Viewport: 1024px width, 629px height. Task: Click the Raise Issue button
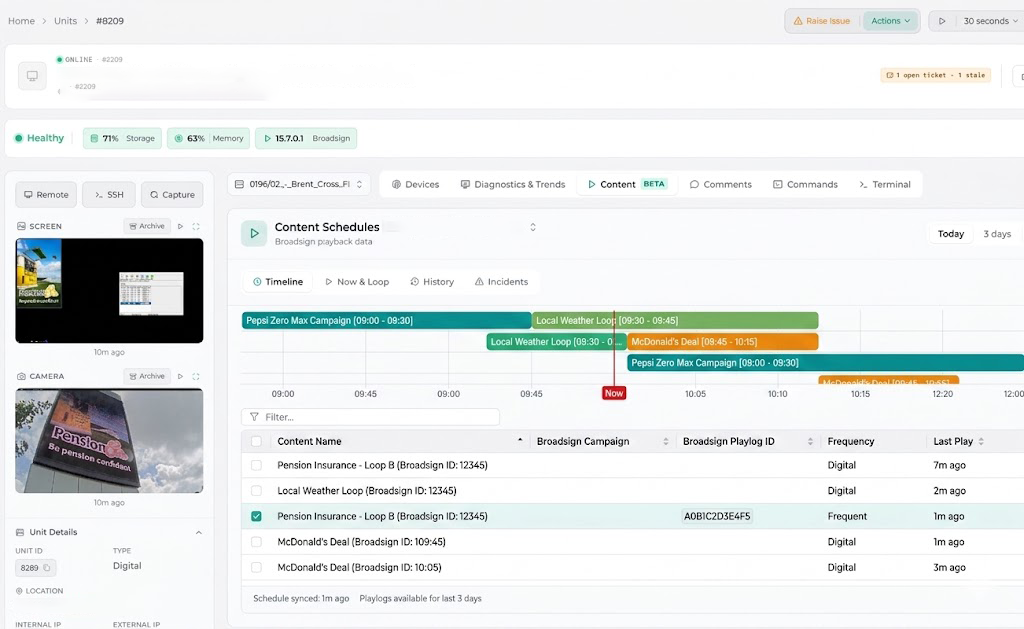click(x=822, y=21)
